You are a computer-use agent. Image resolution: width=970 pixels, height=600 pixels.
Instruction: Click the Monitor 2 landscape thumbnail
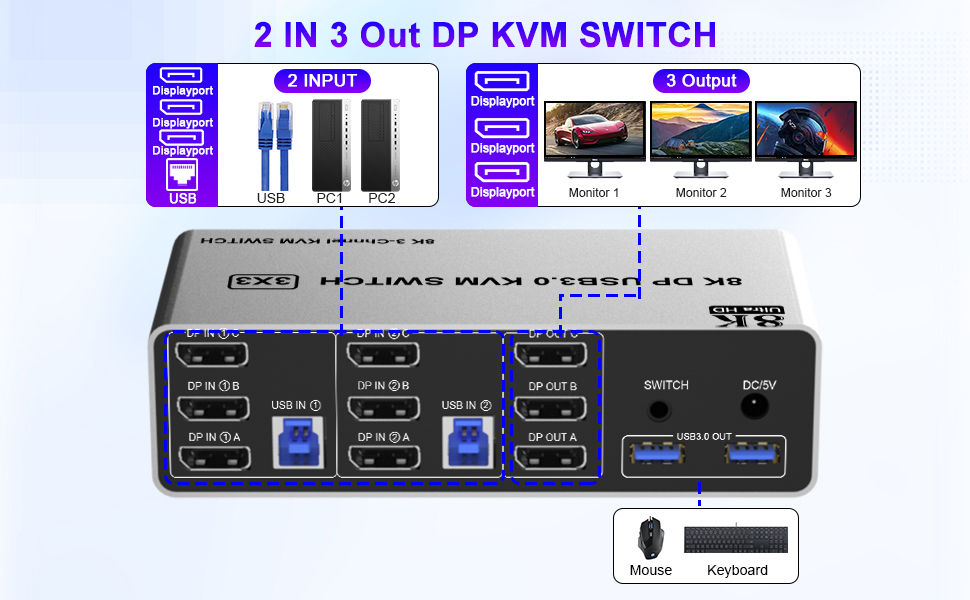(700, 131)
